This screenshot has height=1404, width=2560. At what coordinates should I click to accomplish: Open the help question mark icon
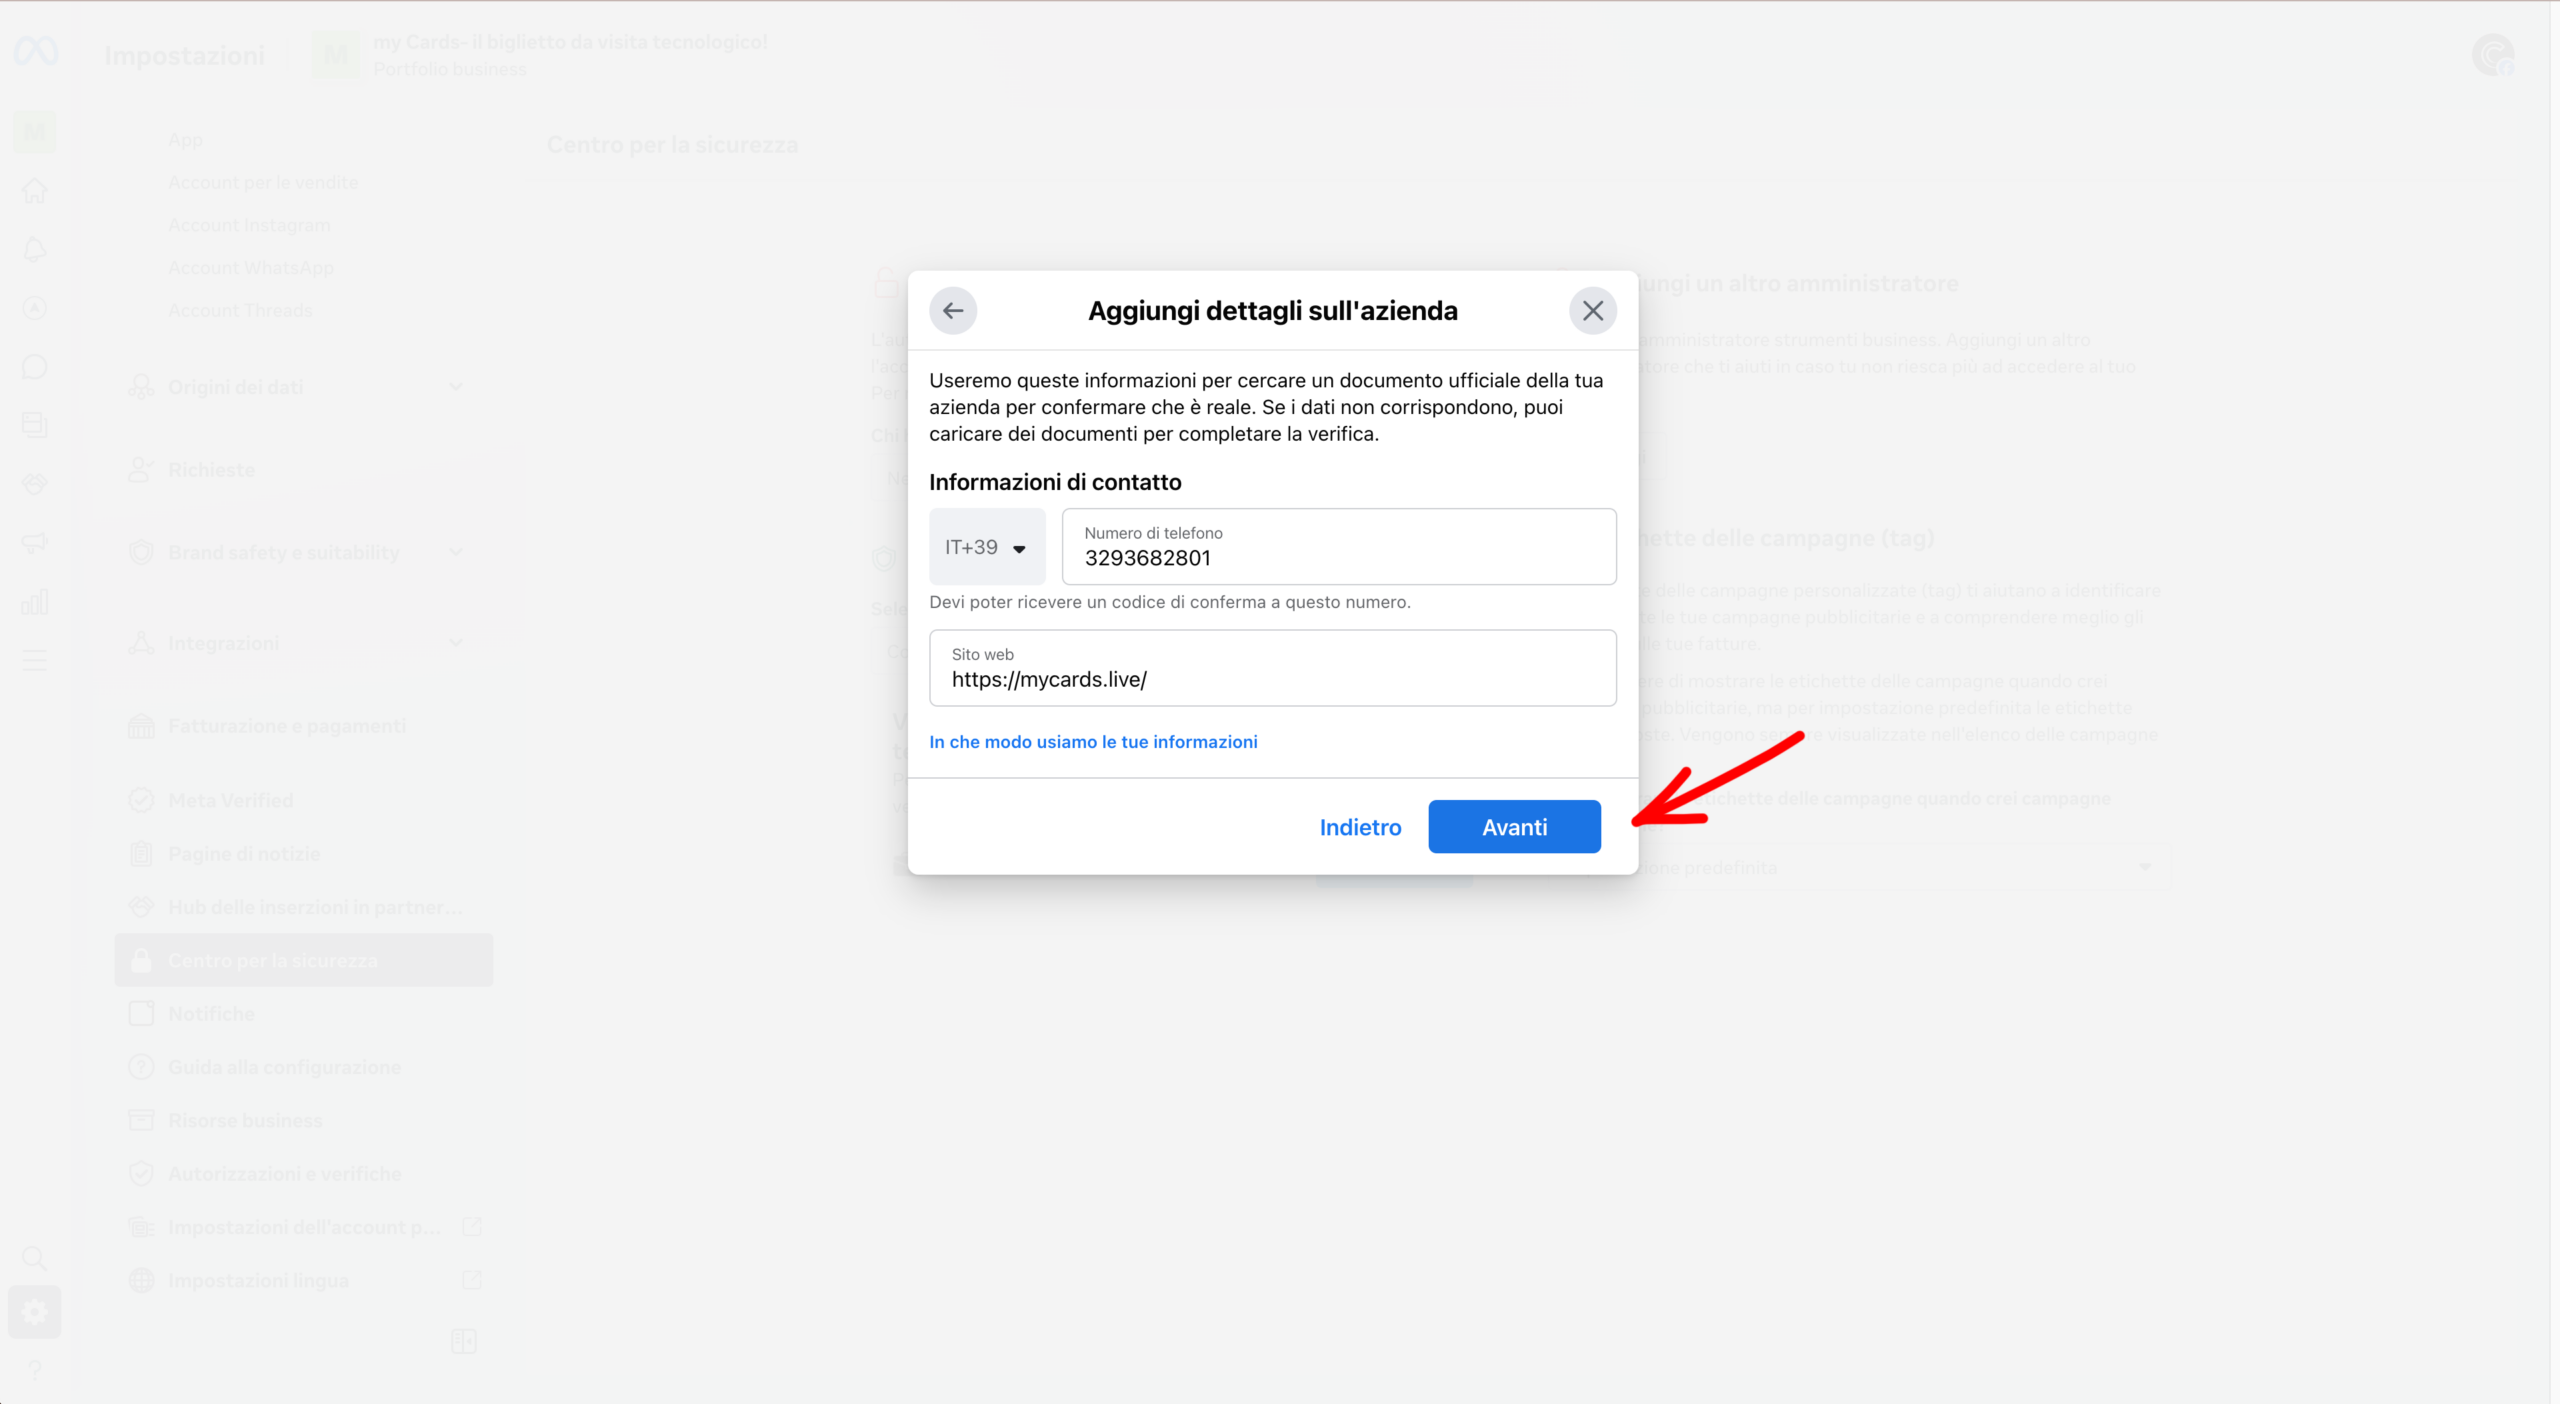click(35, 1370)
